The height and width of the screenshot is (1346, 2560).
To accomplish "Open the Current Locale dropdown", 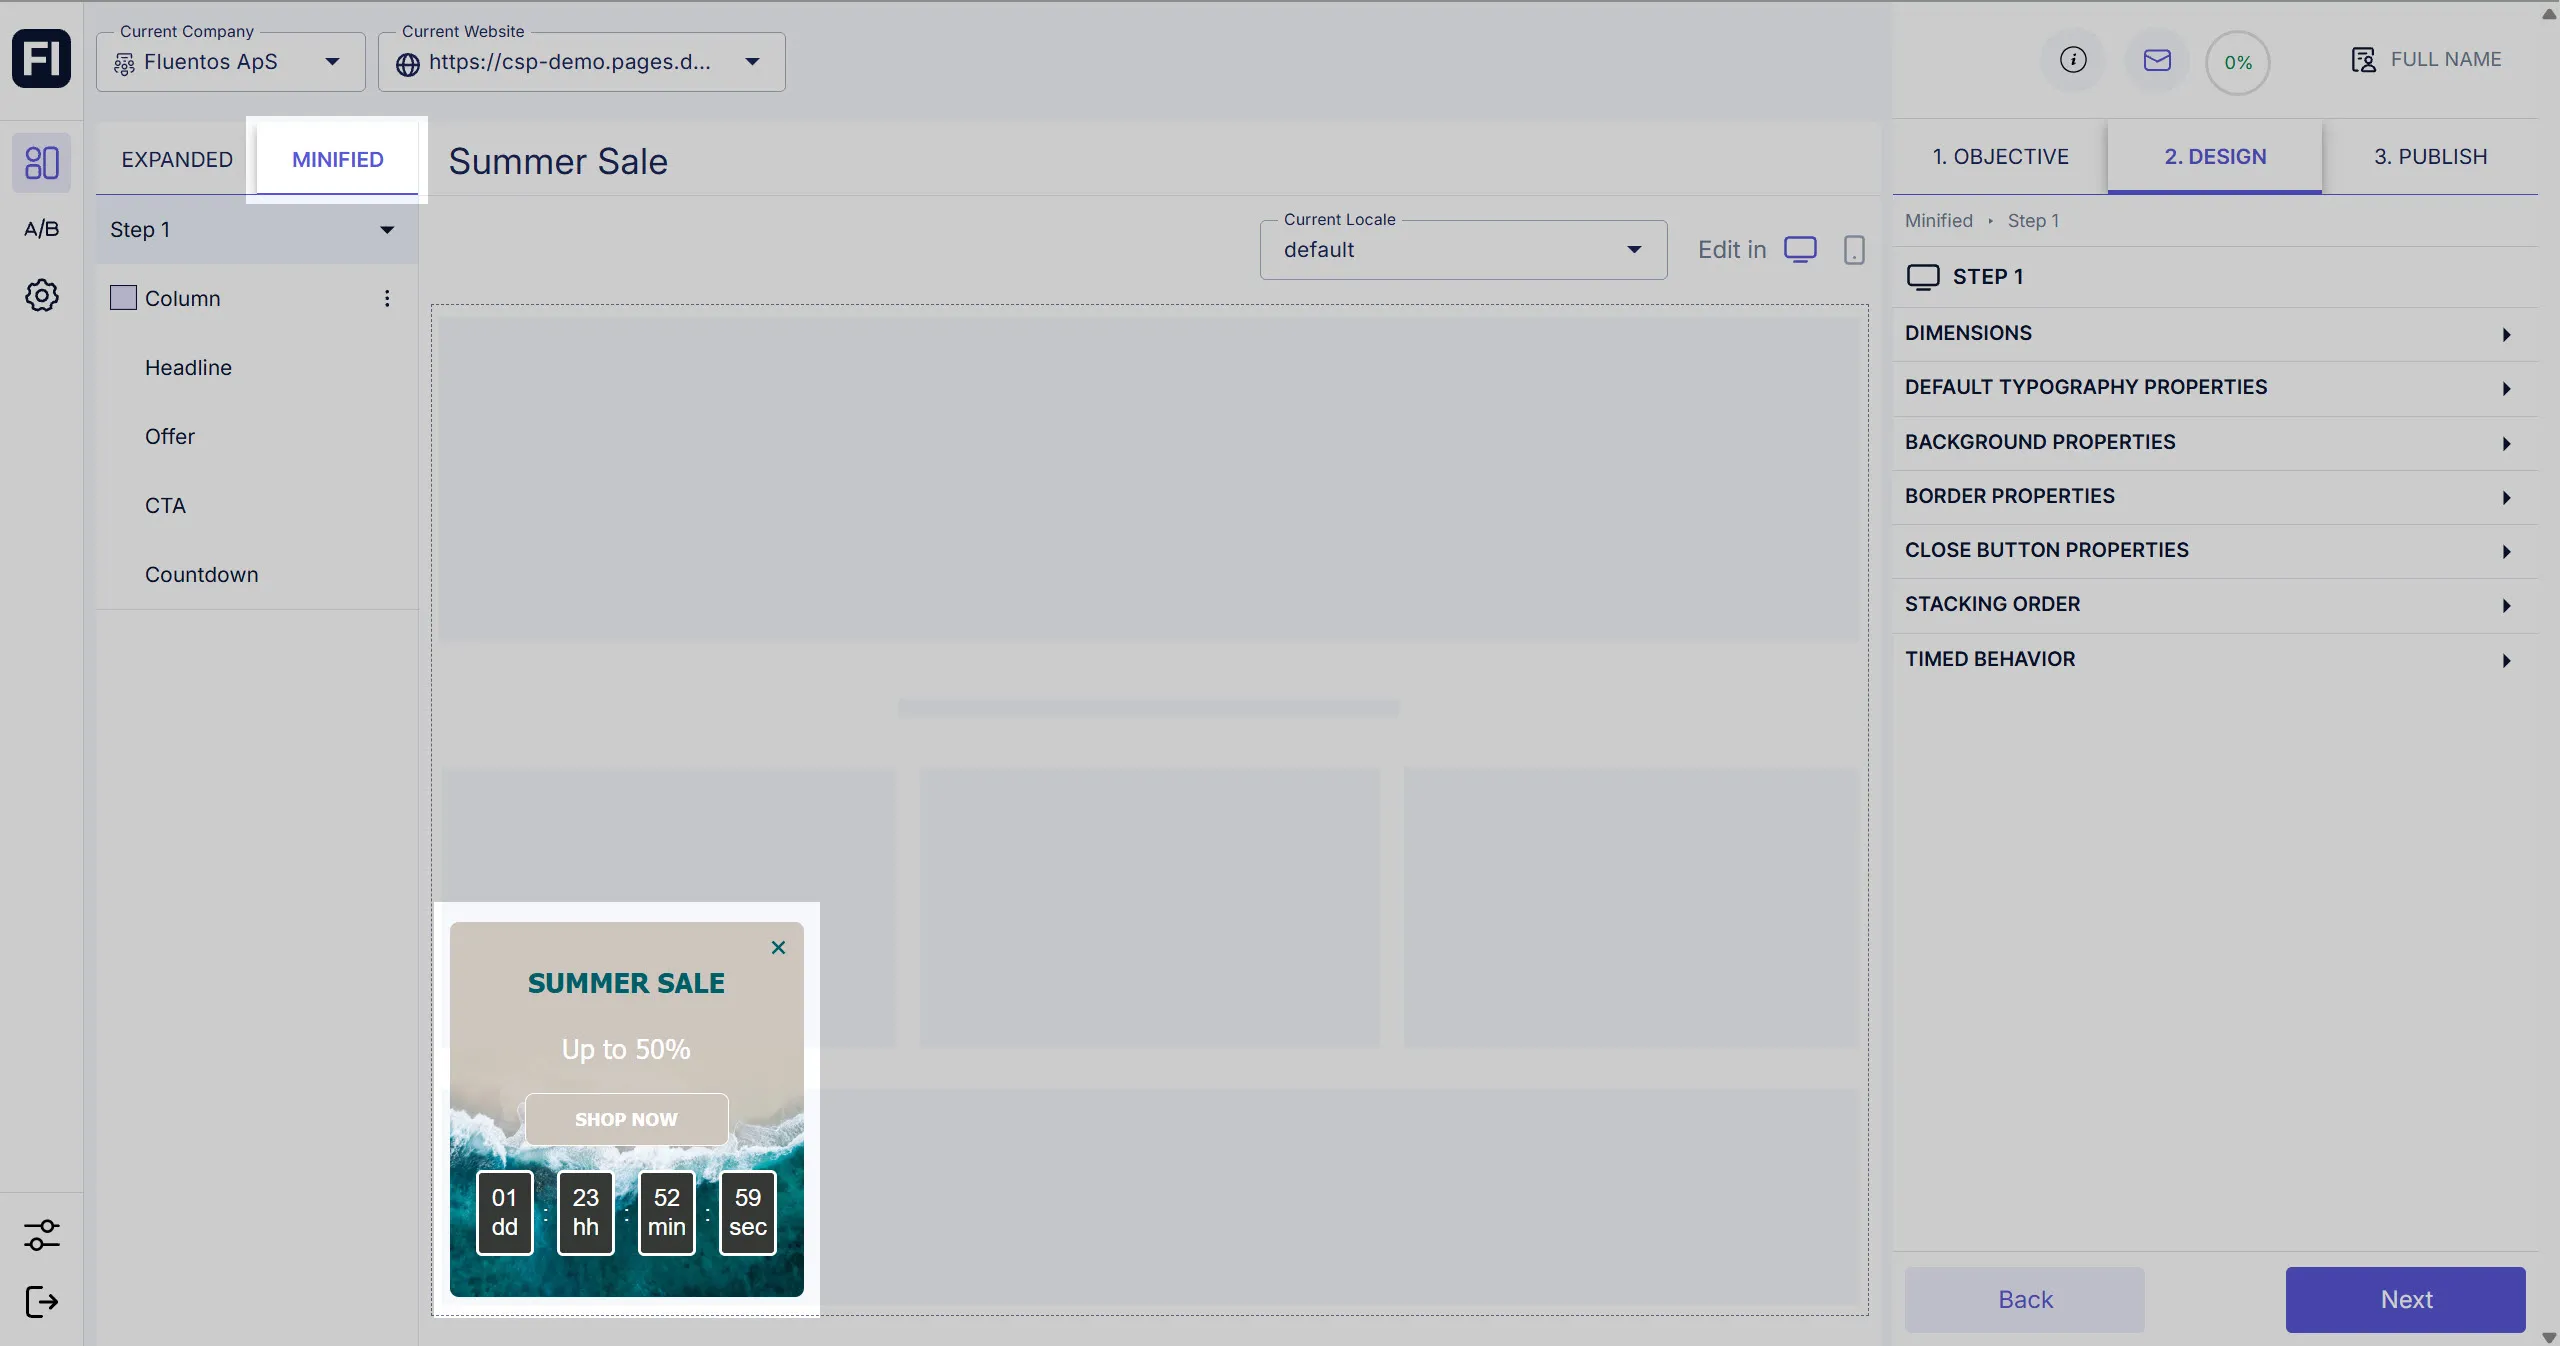I will point(1462,250).
